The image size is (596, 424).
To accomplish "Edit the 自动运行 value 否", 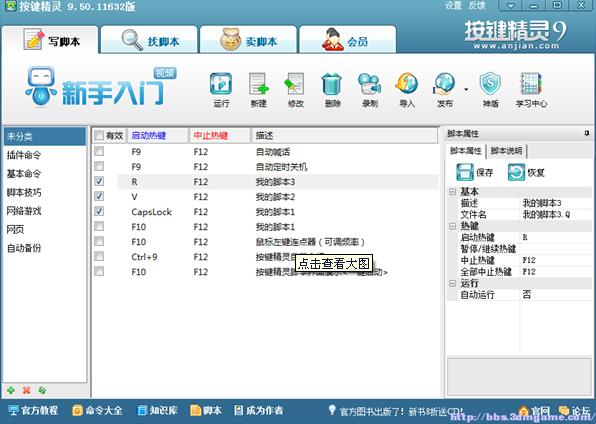I will click(x=555, y=295).
